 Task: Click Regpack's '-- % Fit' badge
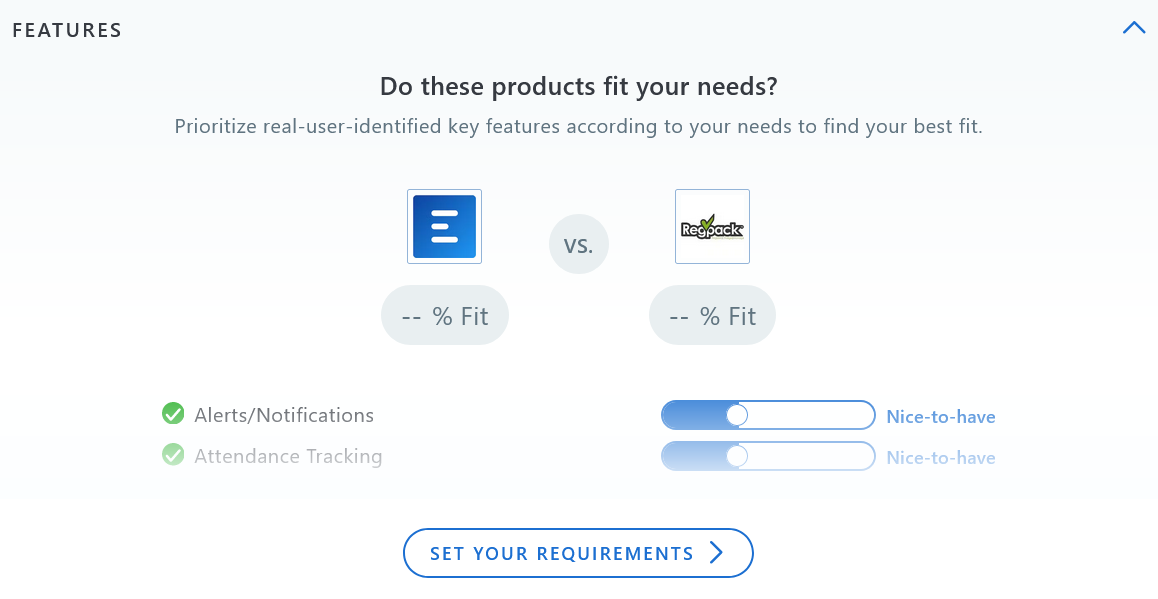tap(712, 316)
